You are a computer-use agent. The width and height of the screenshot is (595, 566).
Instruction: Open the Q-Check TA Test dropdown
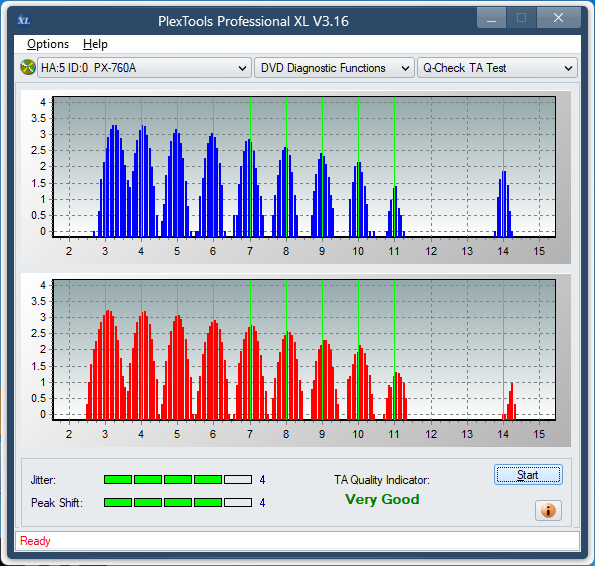tap(497, 68)
